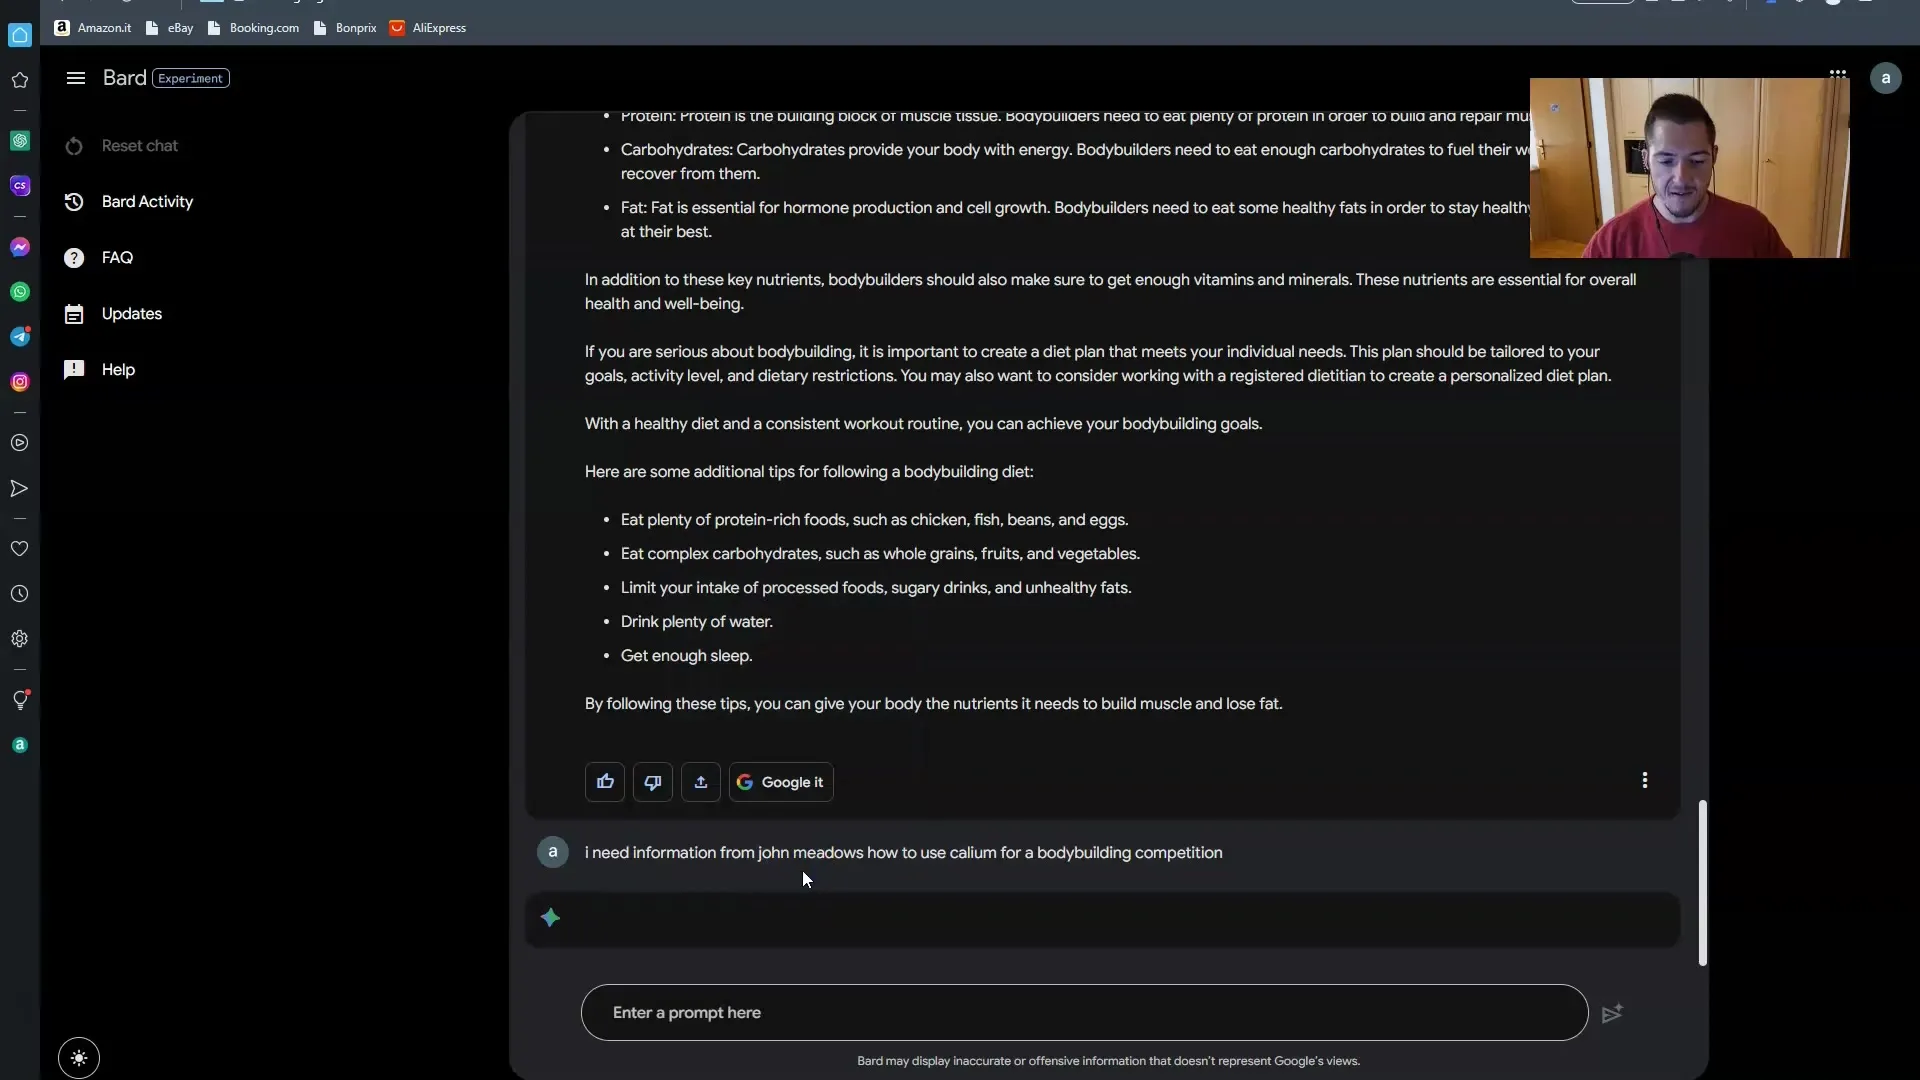Click the Google It button
This screenshot has height=1080, width=1920.
[x=779, y=781]
